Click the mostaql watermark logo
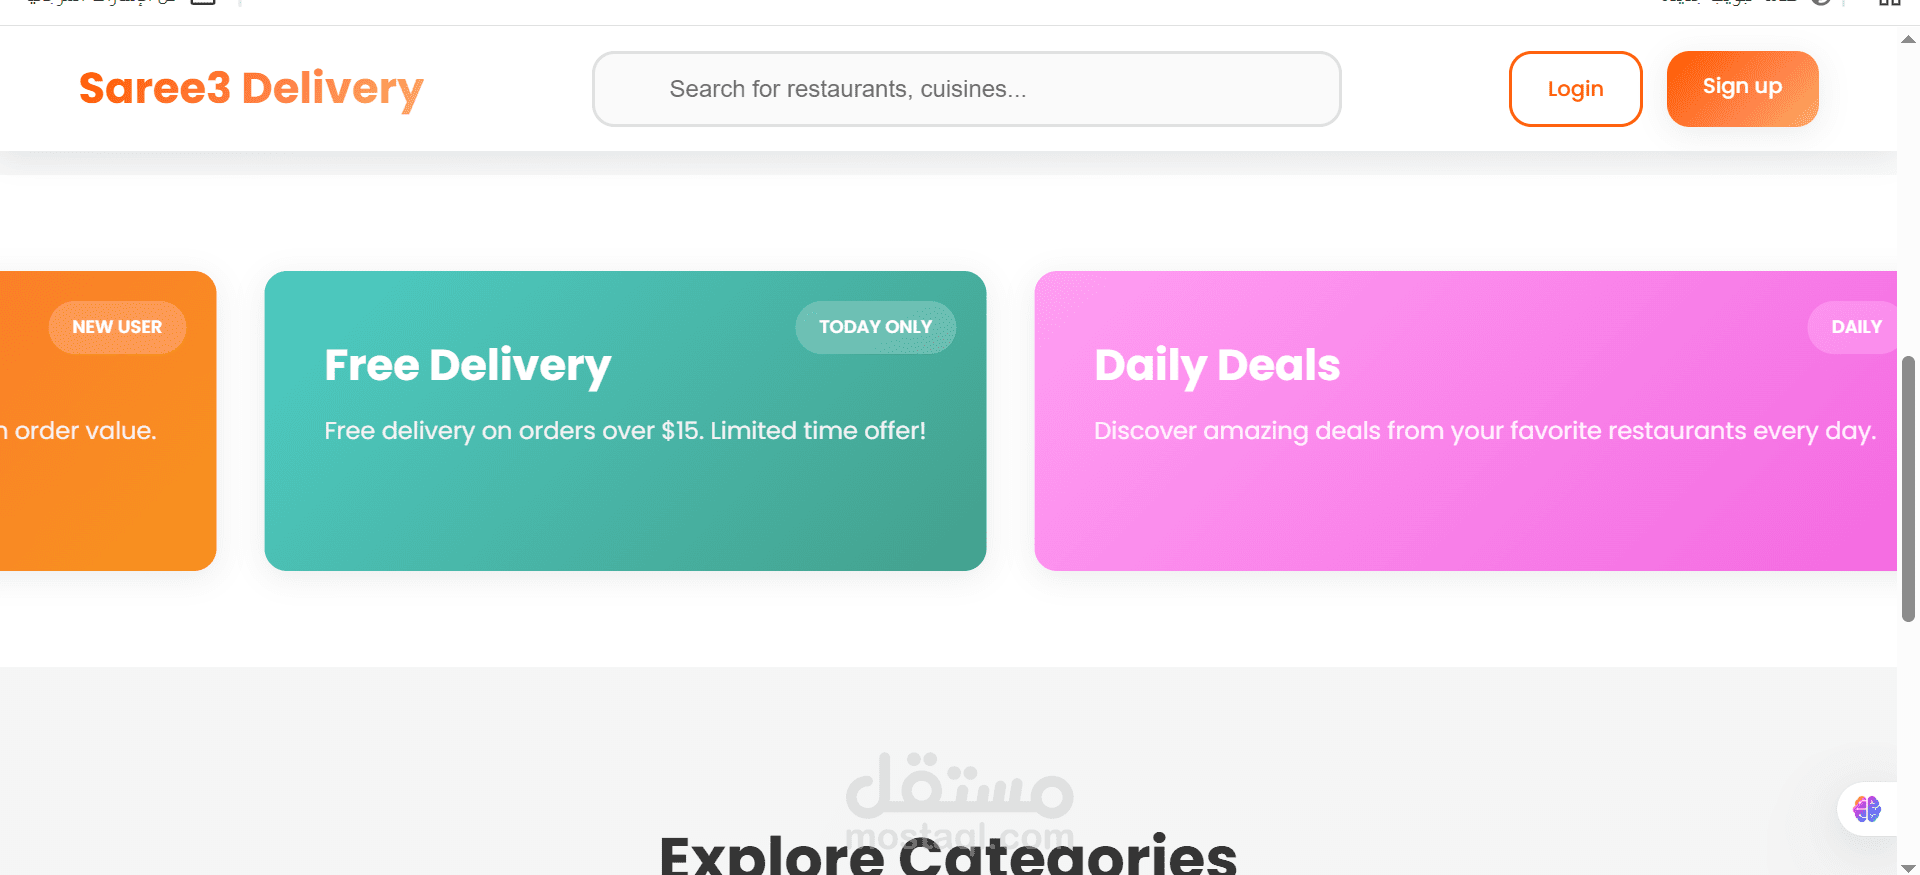Viewport: 1920px width, 875px height. (959, 790)
